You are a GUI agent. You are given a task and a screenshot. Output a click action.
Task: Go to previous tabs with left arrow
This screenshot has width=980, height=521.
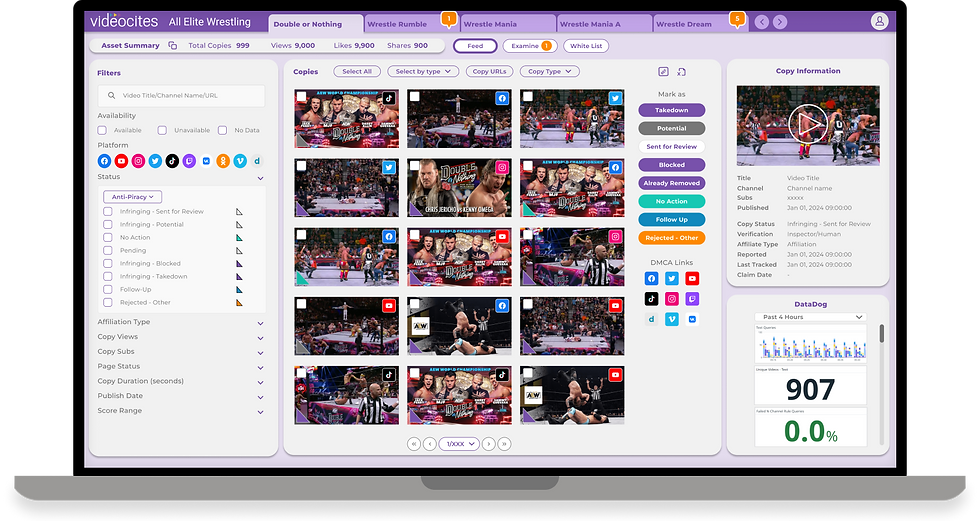761,22
